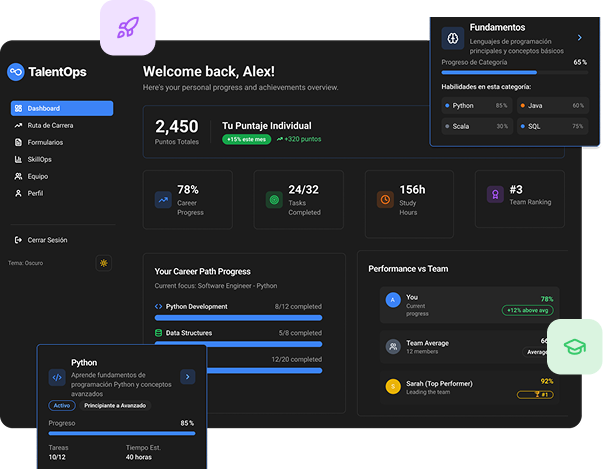Click the purple rocket icon
This screenshot has height=469, width=603.
click(127, 27)
